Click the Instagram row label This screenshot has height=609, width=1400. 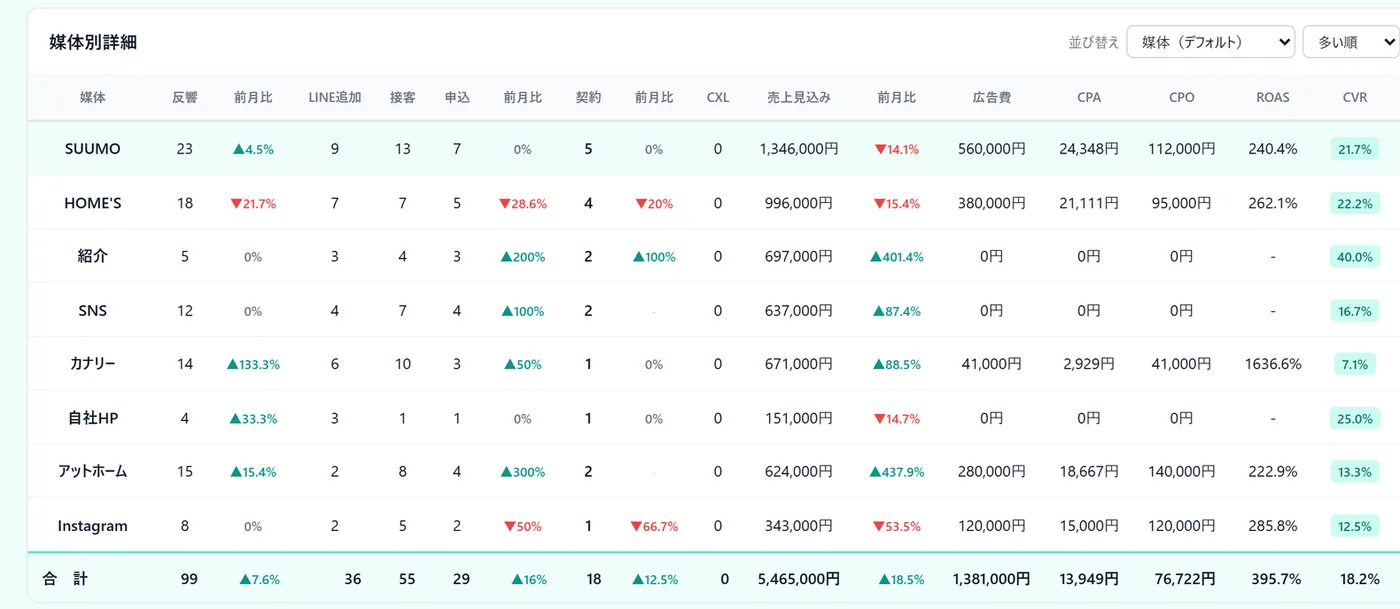[93, 526]
